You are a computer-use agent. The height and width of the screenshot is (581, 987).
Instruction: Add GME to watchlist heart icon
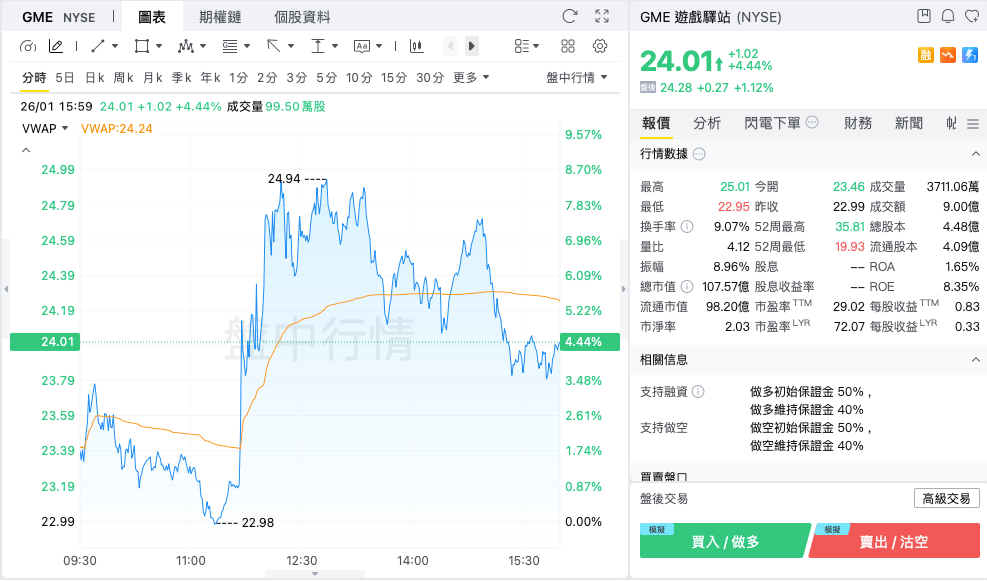973,16
